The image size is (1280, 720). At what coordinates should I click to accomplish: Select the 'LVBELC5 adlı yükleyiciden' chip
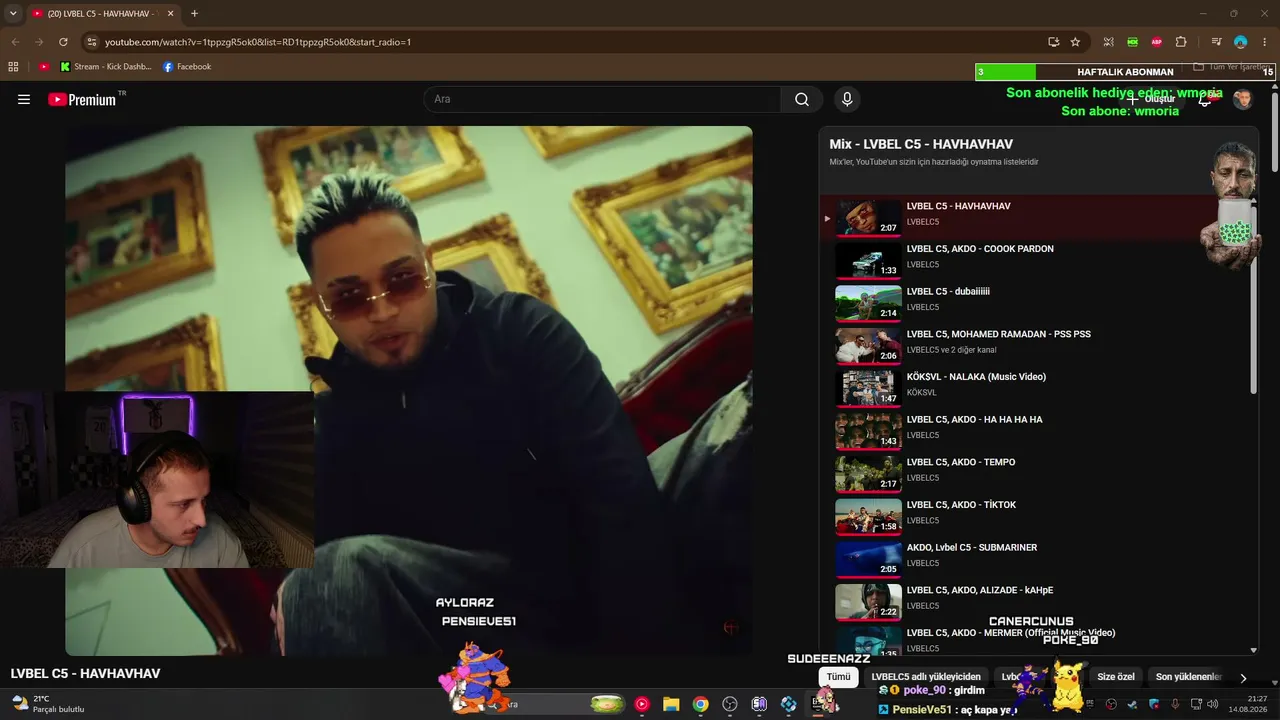(x=926, y=677)
